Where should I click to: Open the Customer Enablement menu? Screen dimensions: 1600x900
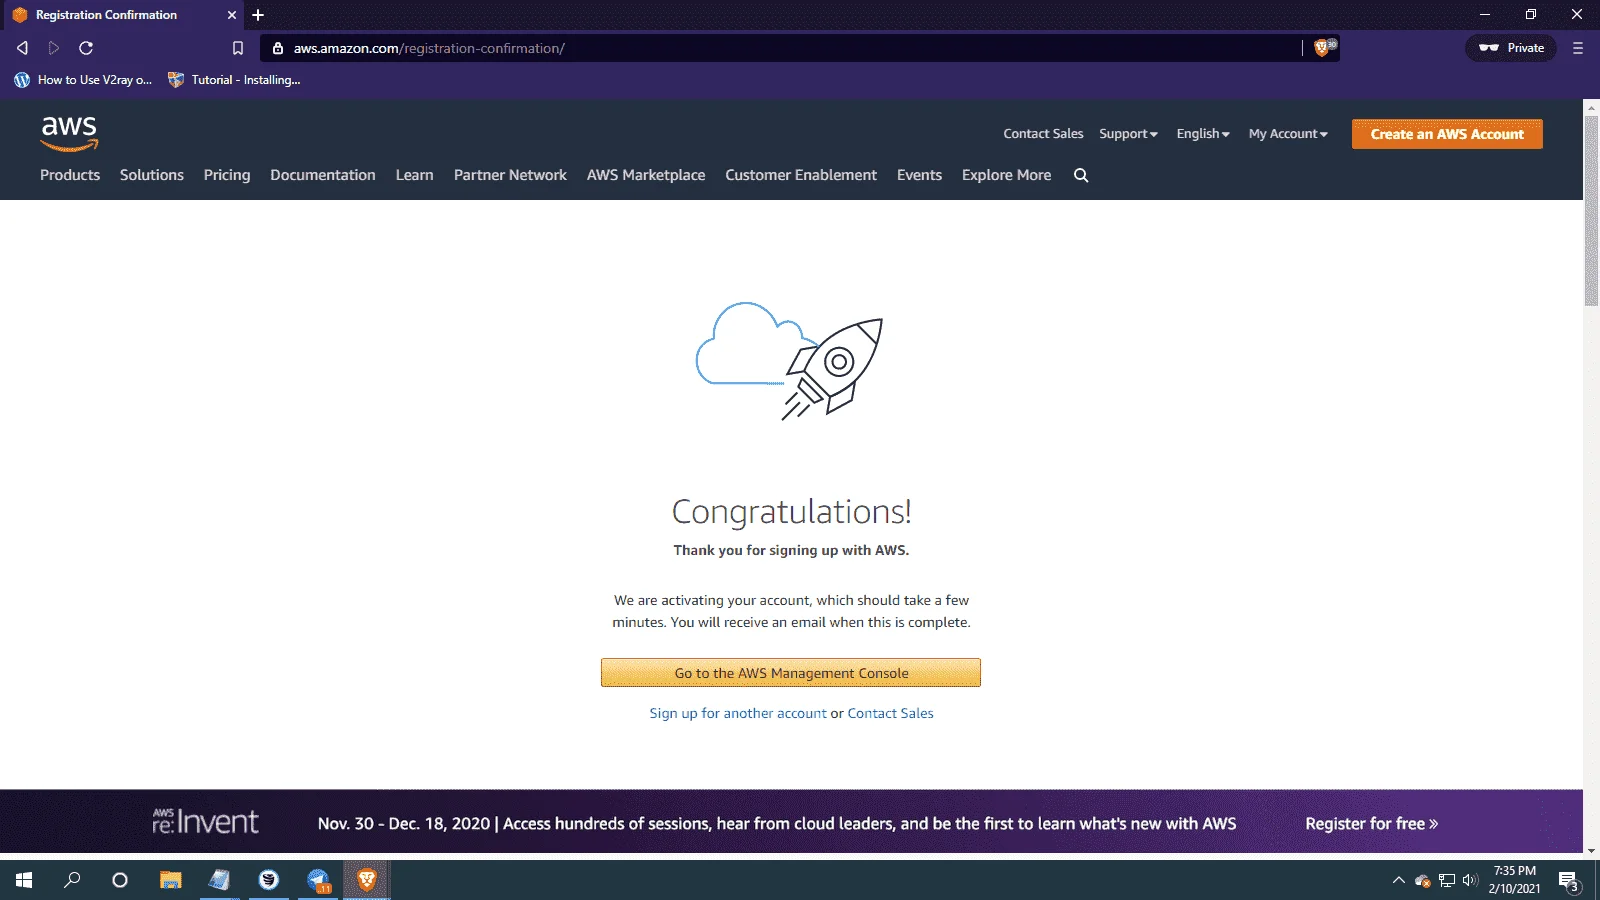[801, 175]
